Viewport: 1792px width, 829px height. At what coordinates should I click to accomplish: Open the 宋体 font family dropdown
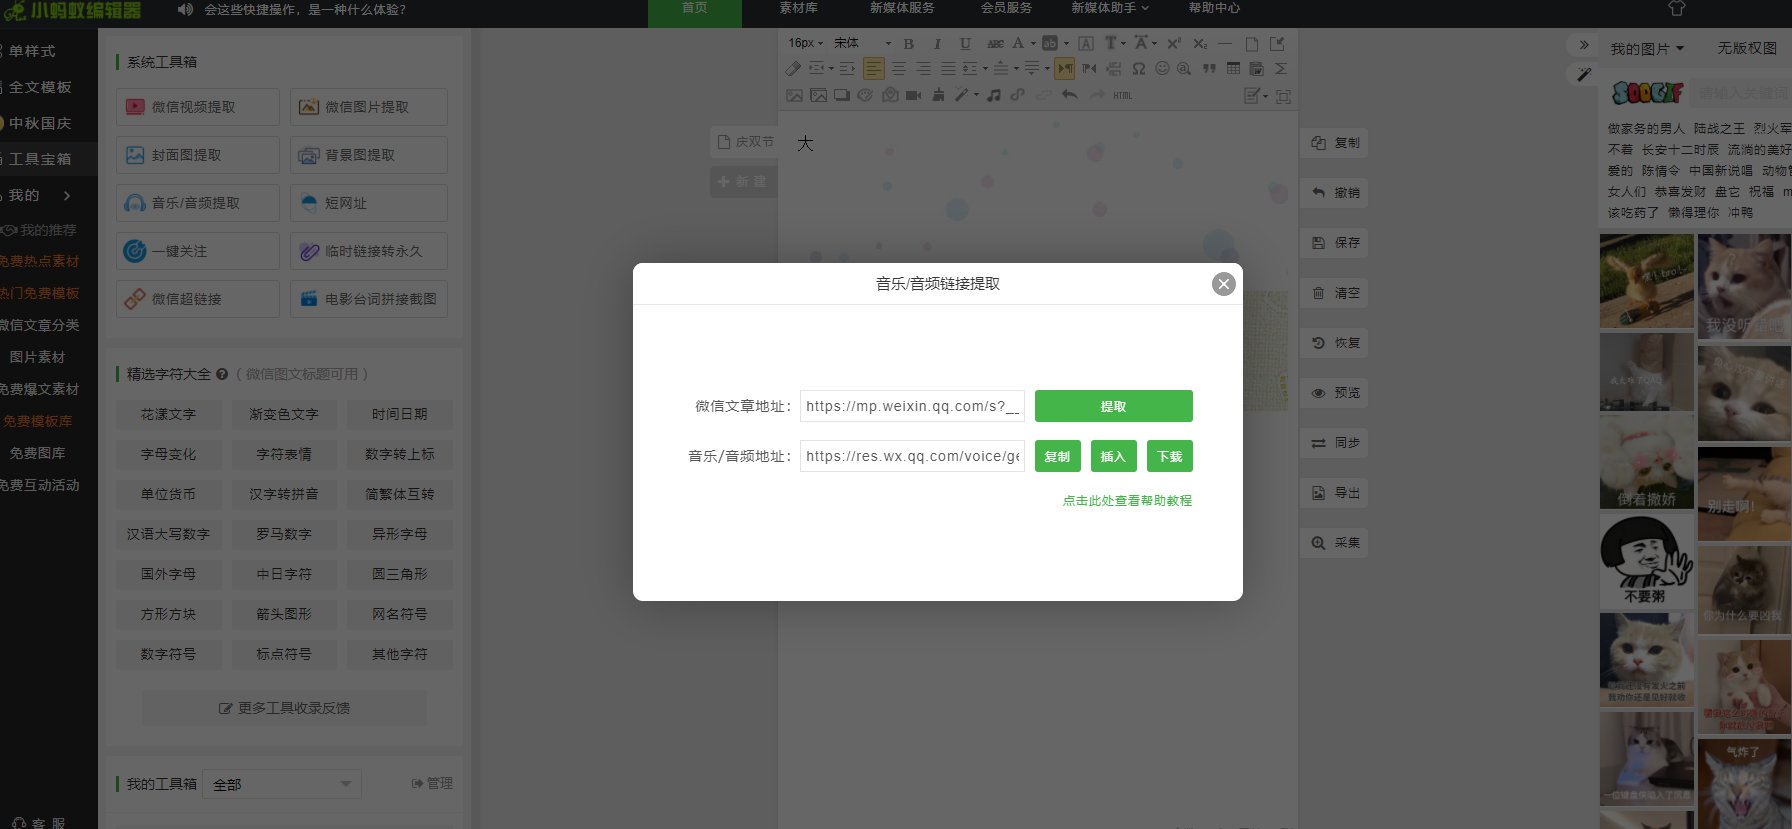click(862, 43)
